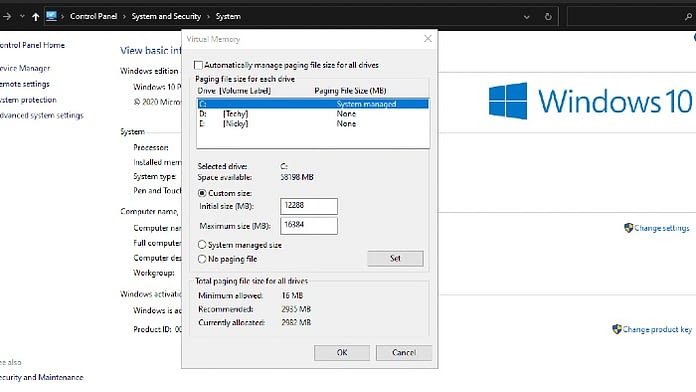Click the Initial size (MB) field
The image size is (696, 392).
pos(309,206)
